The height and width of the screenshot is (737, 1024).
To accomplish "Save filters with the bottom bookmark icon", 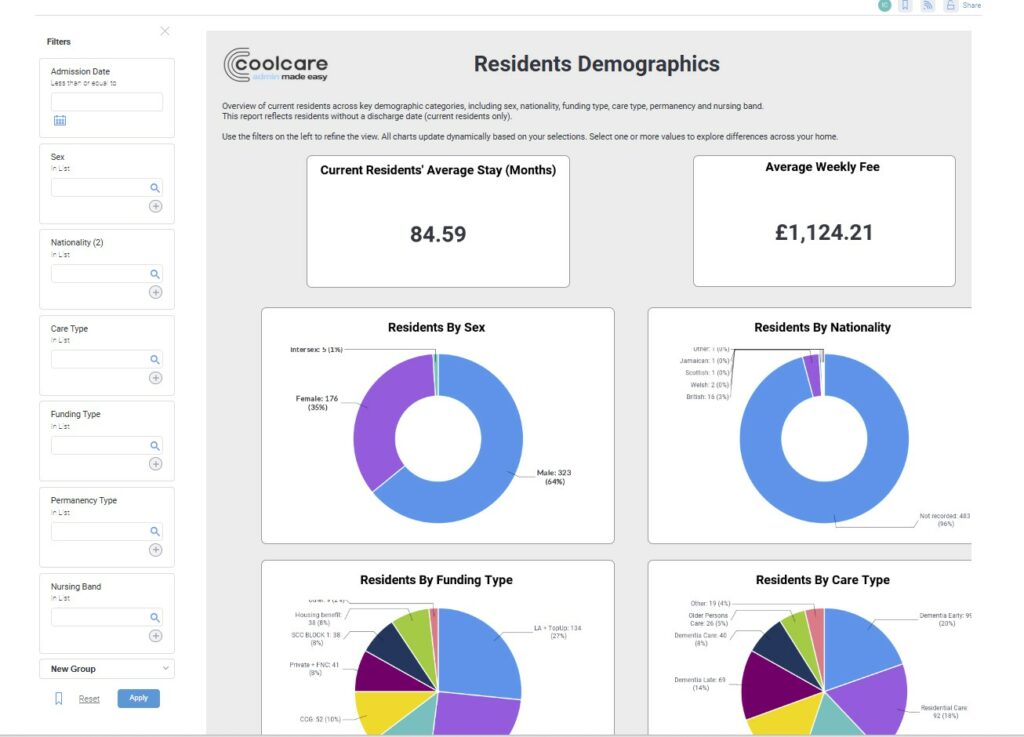I will 59,698.
